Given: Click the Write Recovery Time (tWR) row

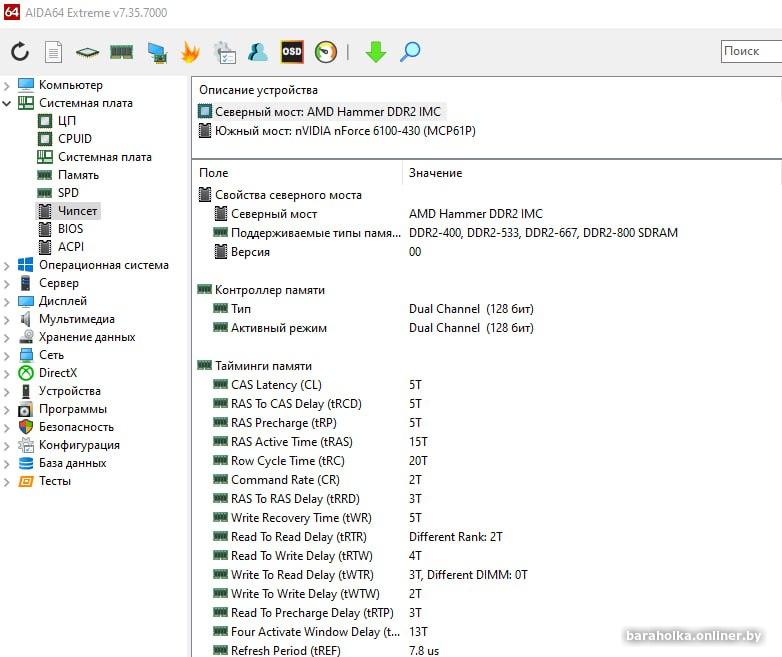Looking at the screenshot, I should click(x=301, y=517).
